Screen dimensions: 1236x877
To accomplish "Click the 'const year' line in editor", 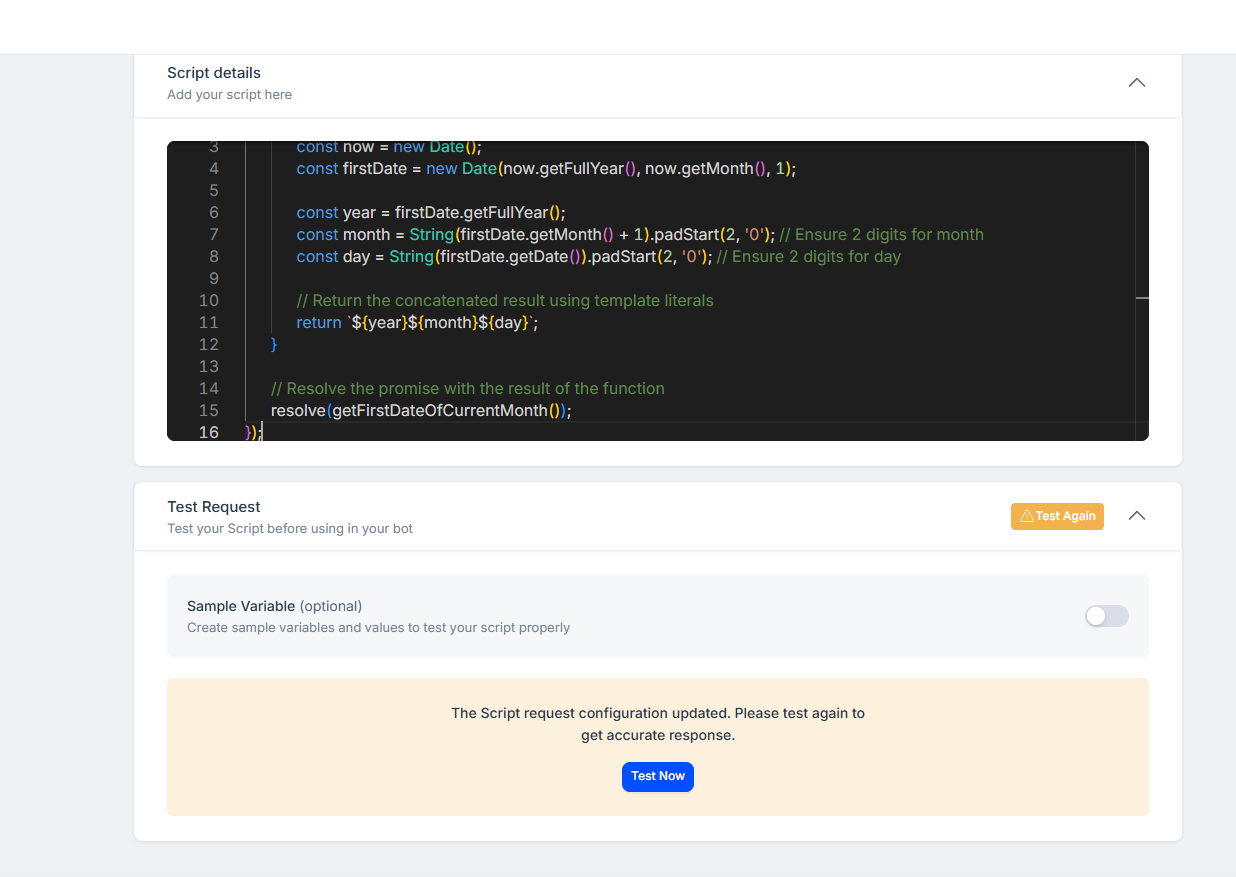I will [x=431, y=212].
